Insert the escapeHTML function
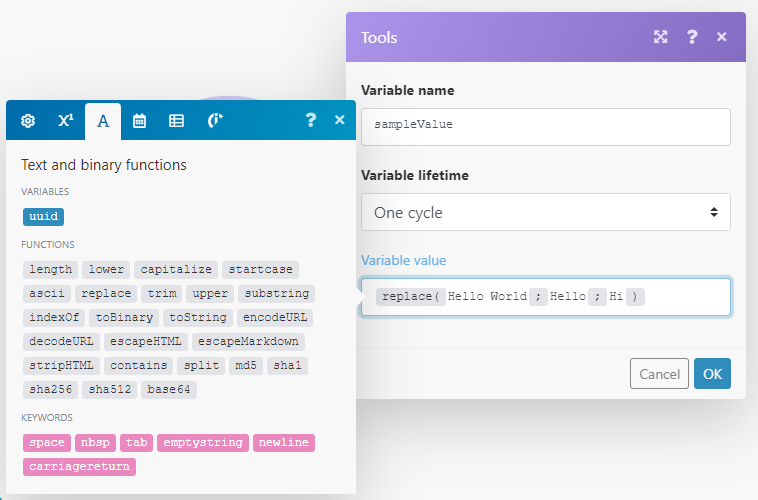Viewport: 758px width, 500px height. click(146, 341)
